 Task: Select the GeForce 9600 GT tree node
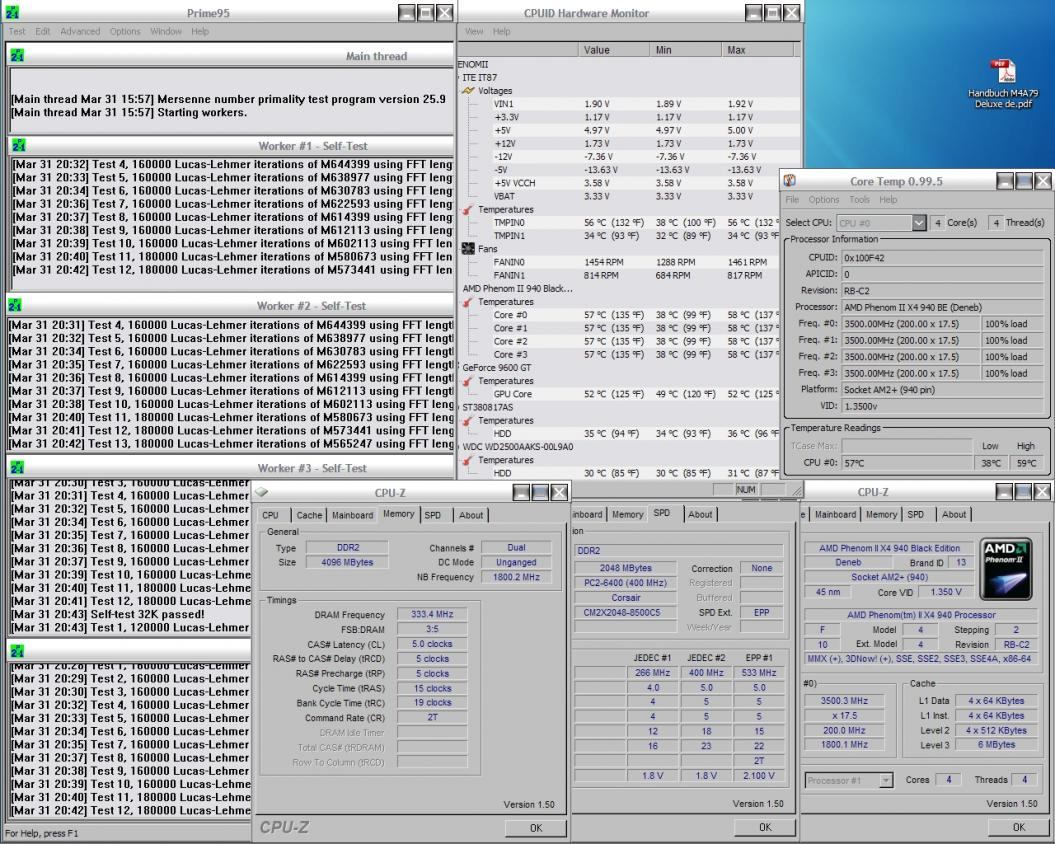pyautogui.click(x=497, y=367)
